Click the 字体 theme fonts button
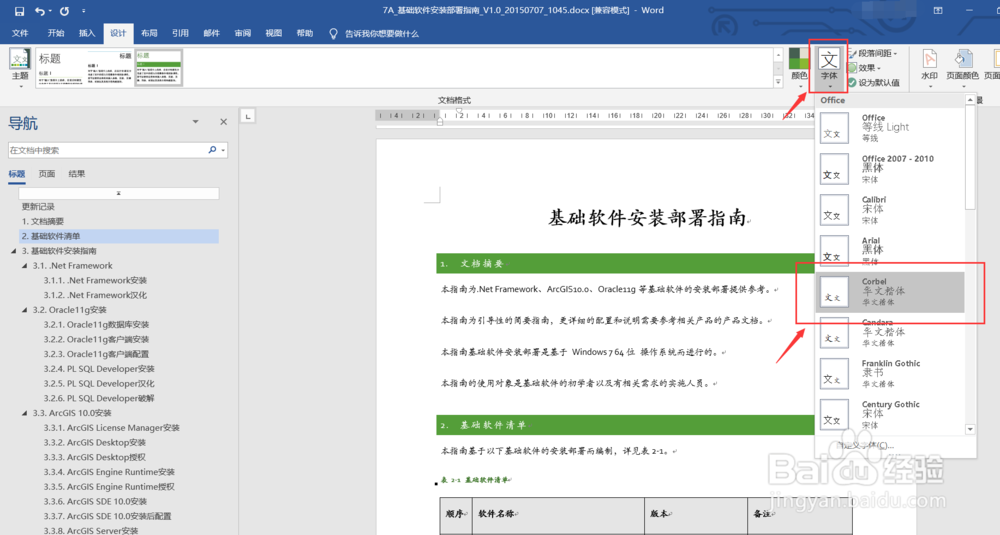1000x535 pixels. tap(828, 67)
